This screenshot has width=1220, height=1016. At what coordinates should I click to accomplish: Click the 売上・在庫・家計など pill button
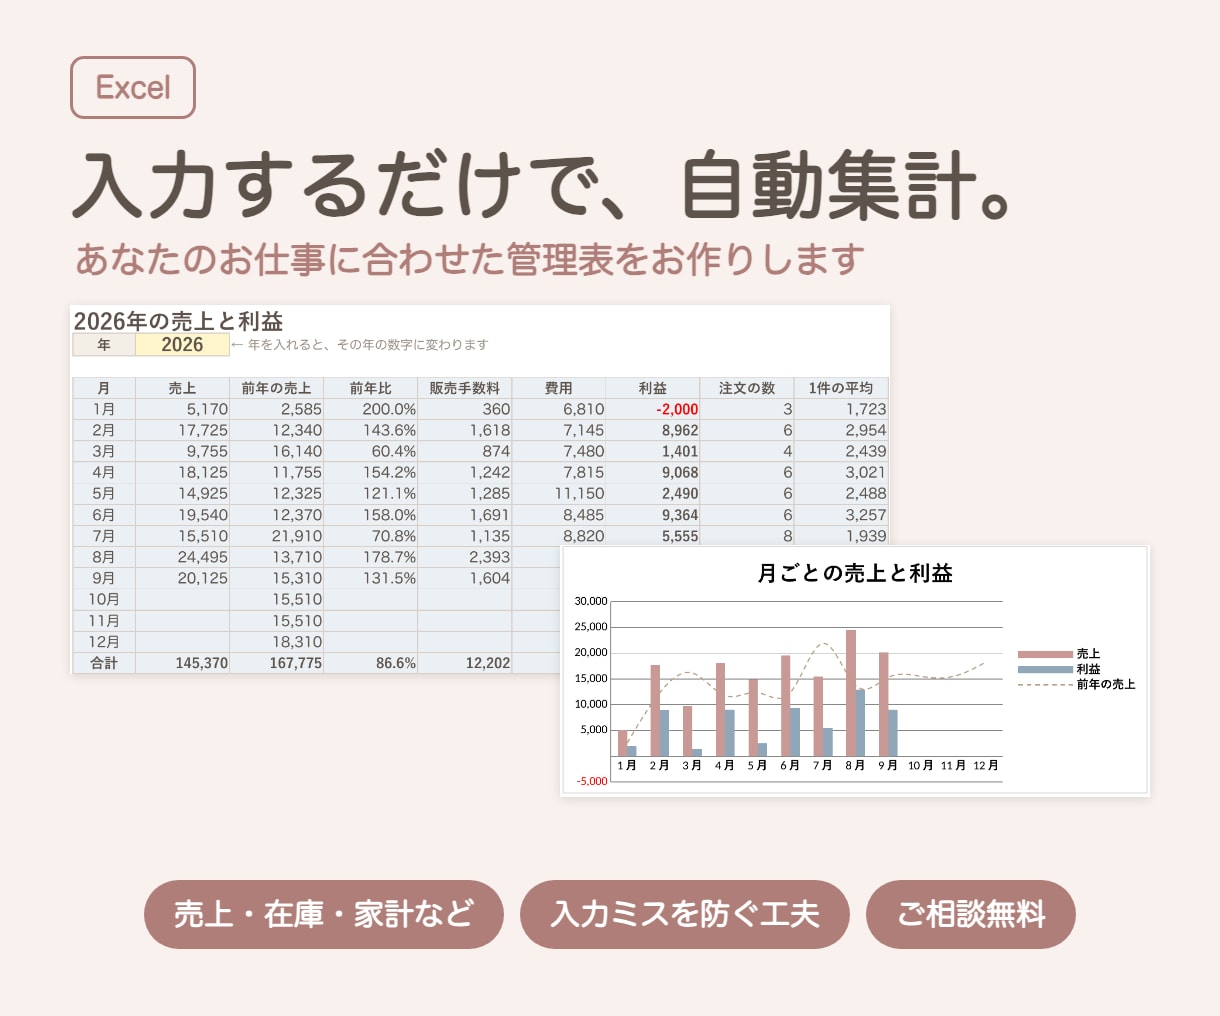[x=324, y=914]
